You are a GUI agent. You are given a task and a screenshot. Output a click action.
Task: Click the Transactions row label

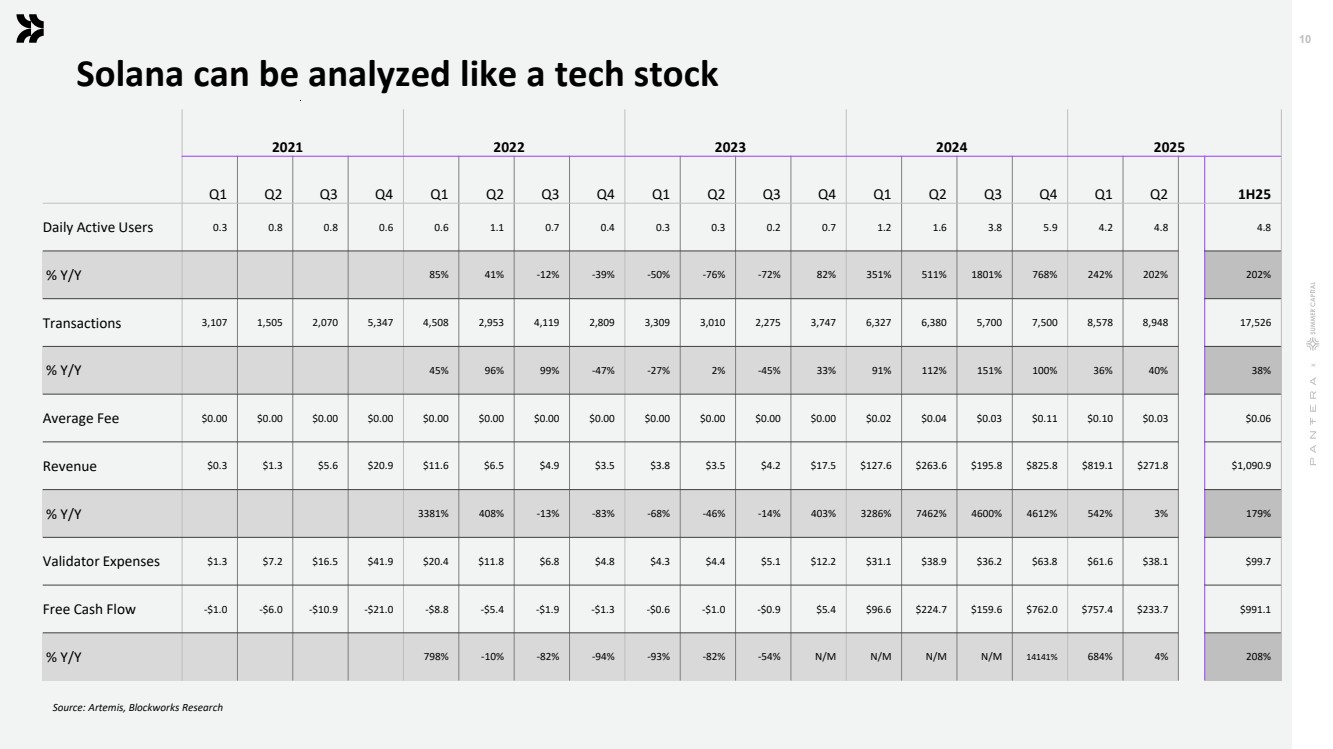(82, 323)
